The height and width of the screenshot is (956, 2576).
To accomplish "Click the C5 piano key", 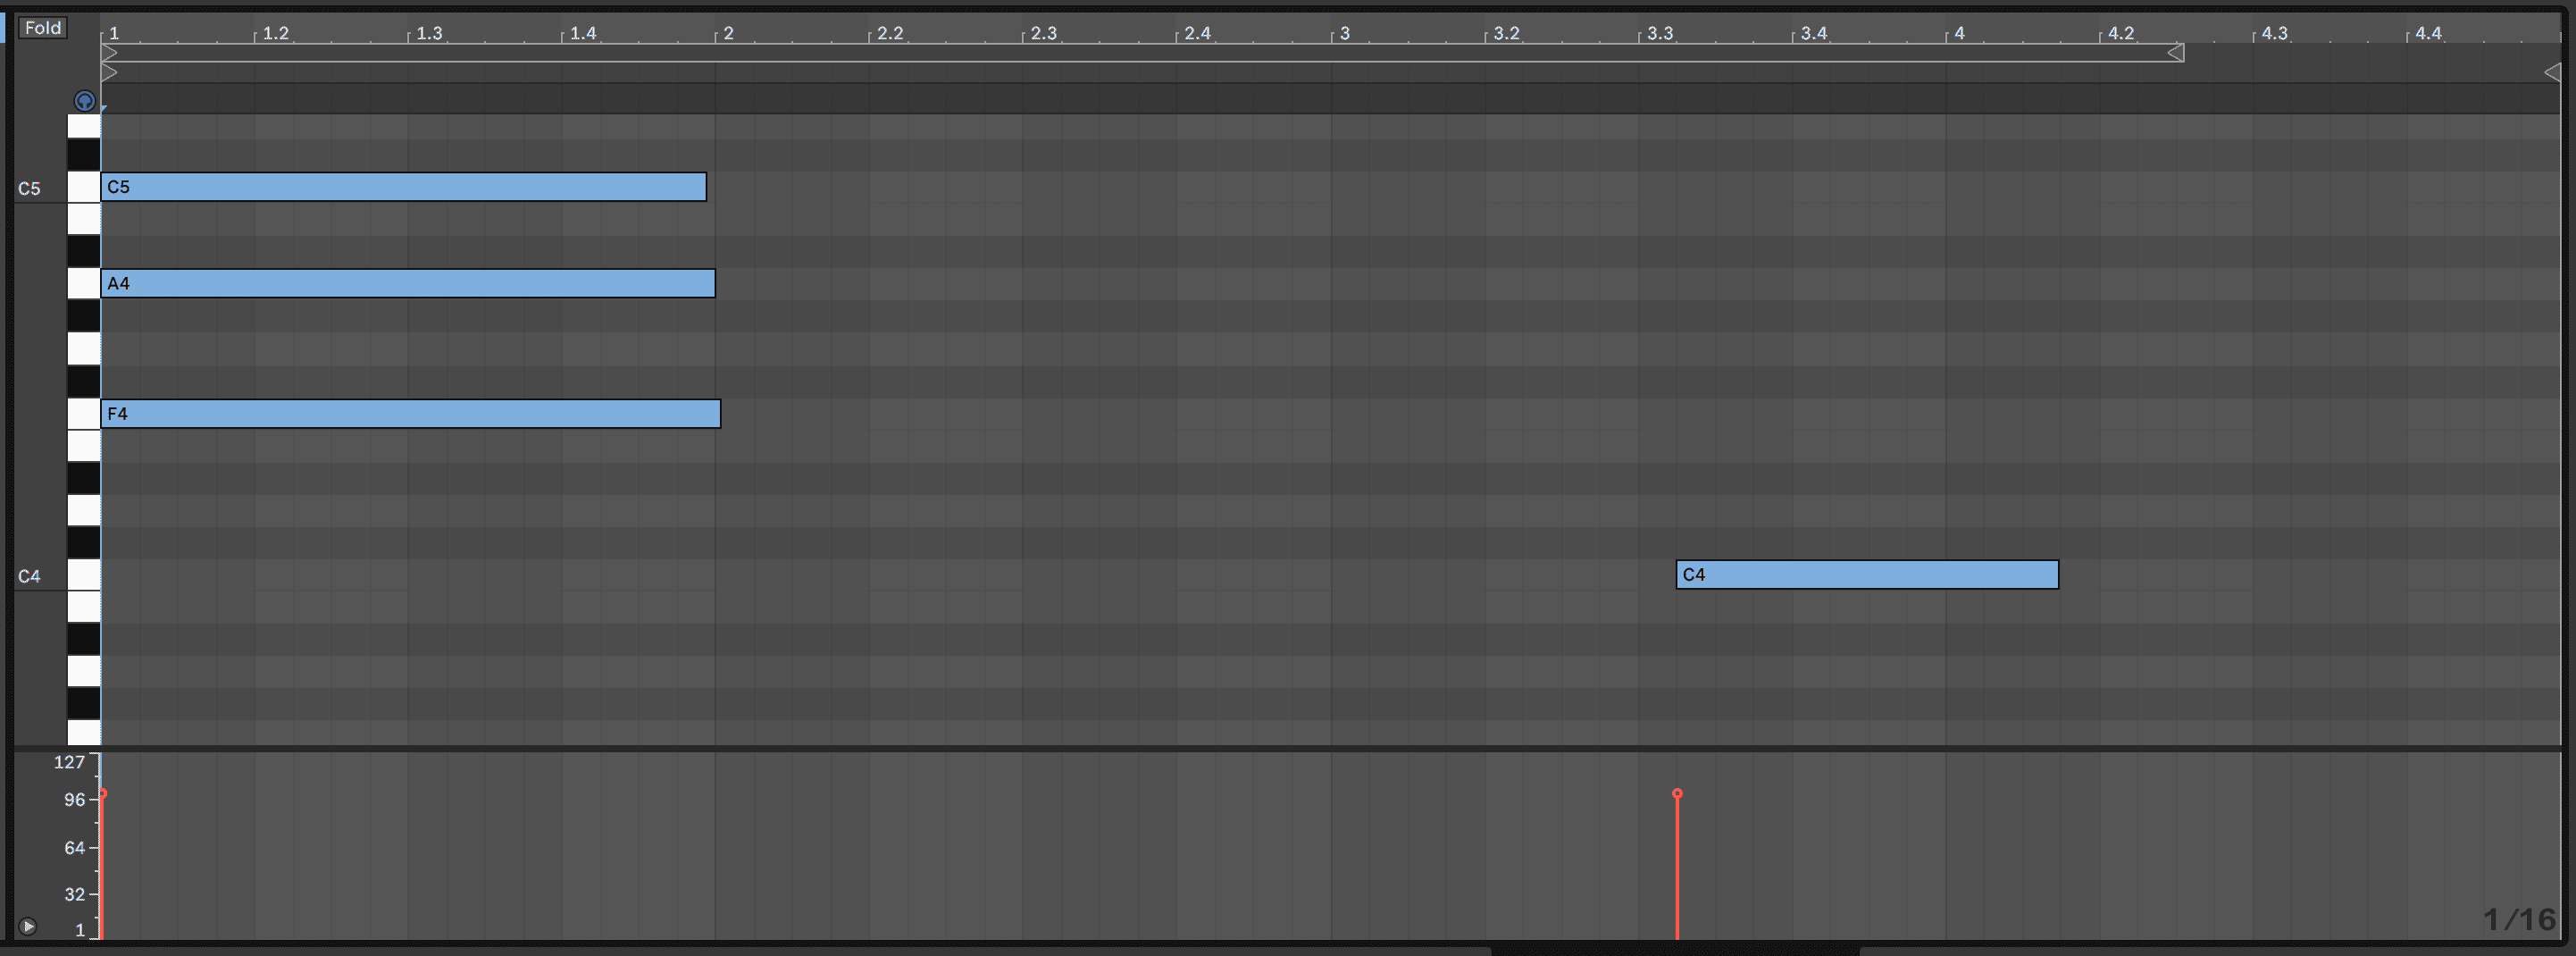I will point(84,187).
